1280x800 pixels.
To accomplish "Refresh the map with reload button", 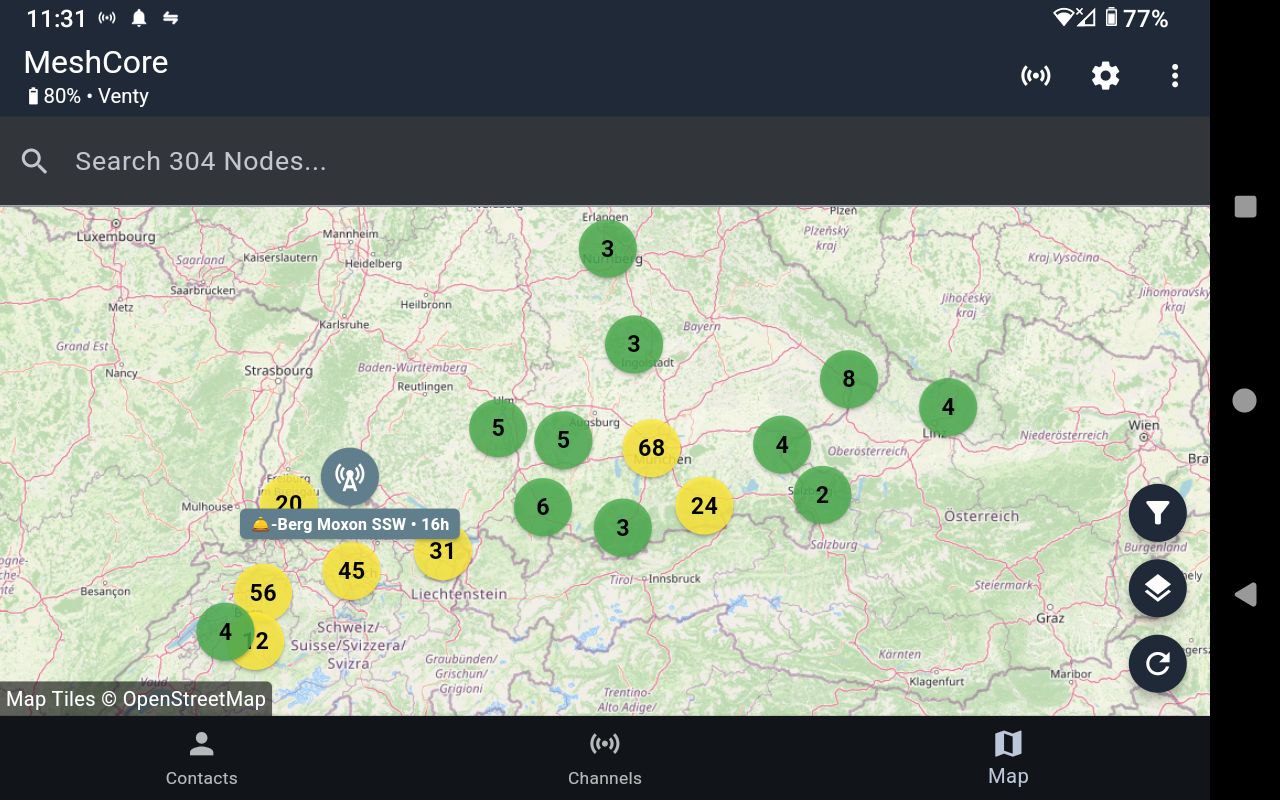I will click(1157, 664).
